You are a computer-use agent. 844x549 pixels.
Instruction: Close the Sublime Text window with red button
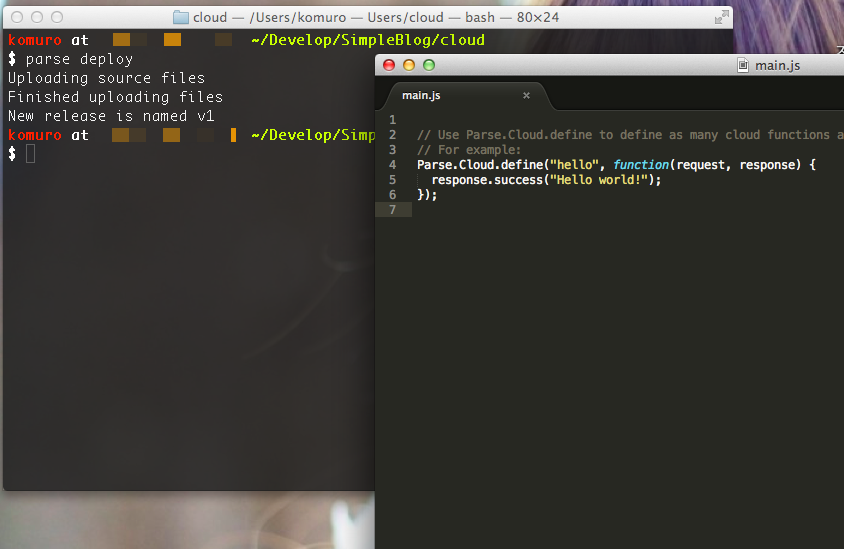390,65
